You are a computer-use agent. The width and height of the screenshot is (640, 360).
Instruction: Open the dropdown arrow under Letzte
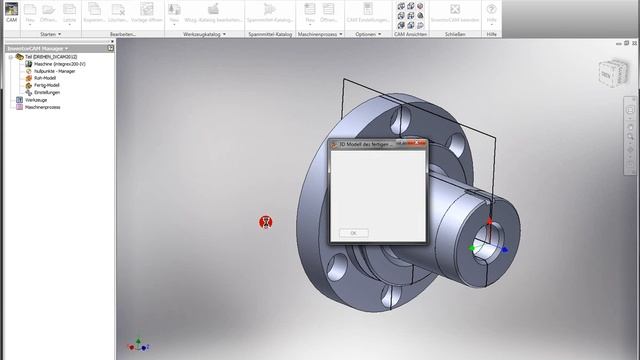pos(69,25)
